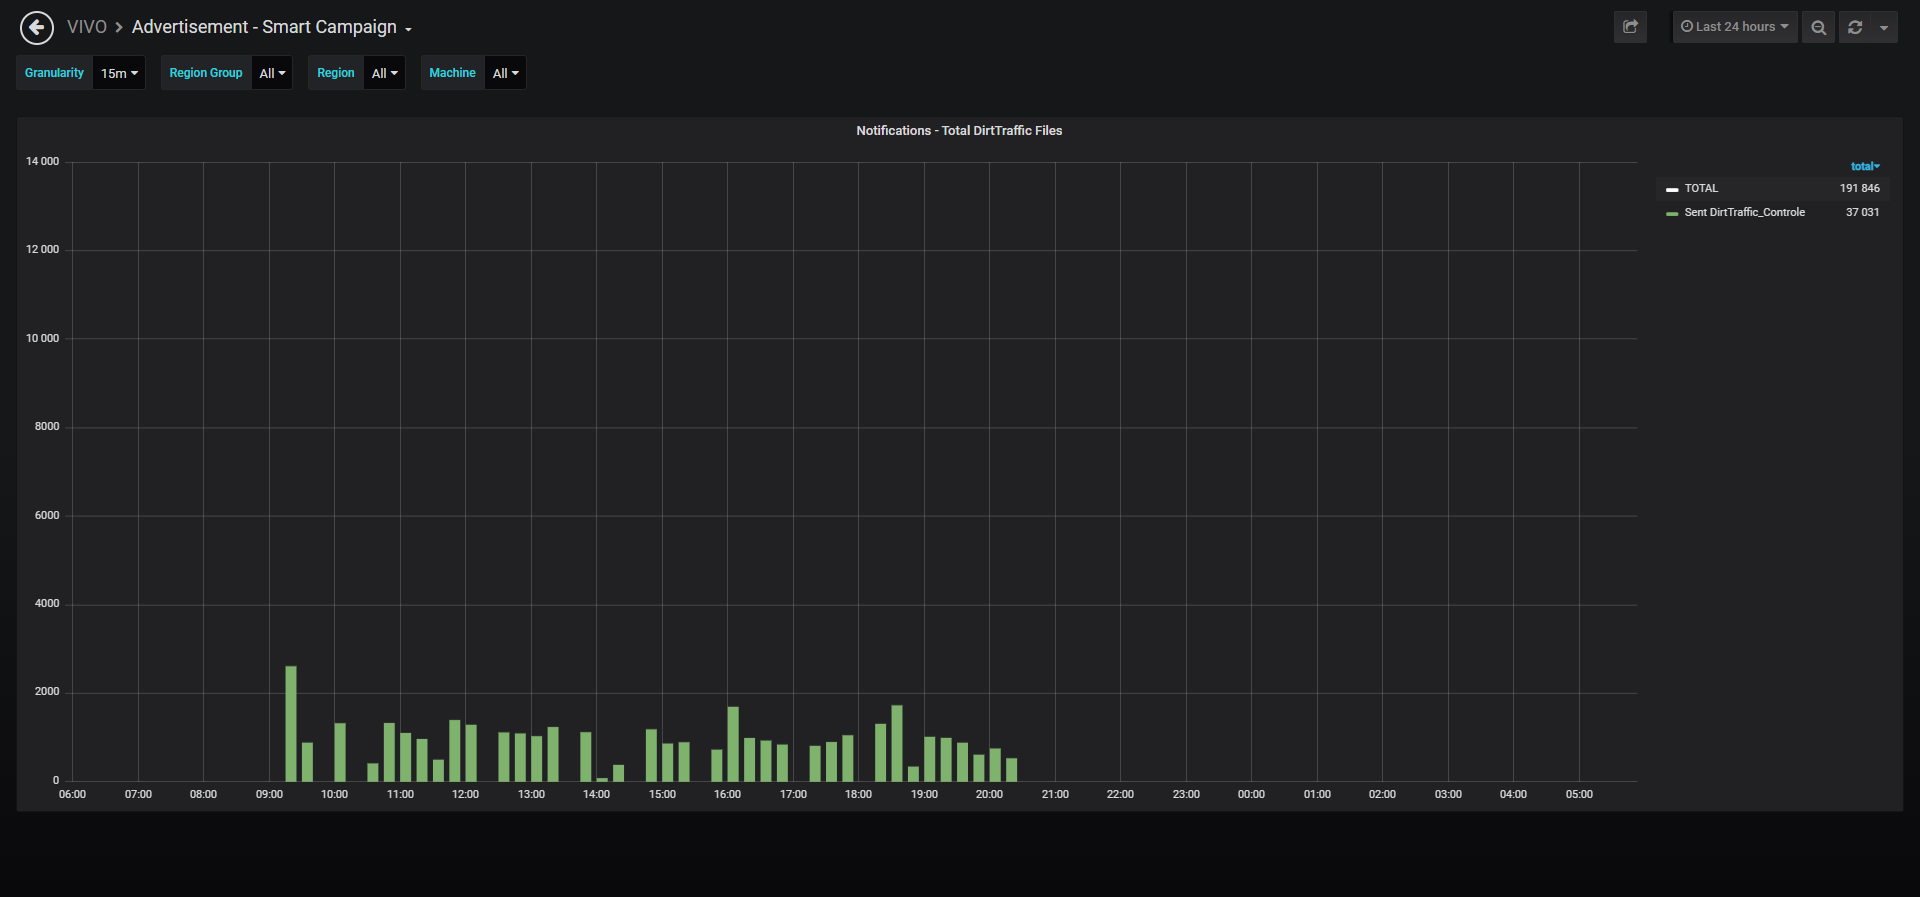Click the tallest green bar after 09:00

[291, 723]
